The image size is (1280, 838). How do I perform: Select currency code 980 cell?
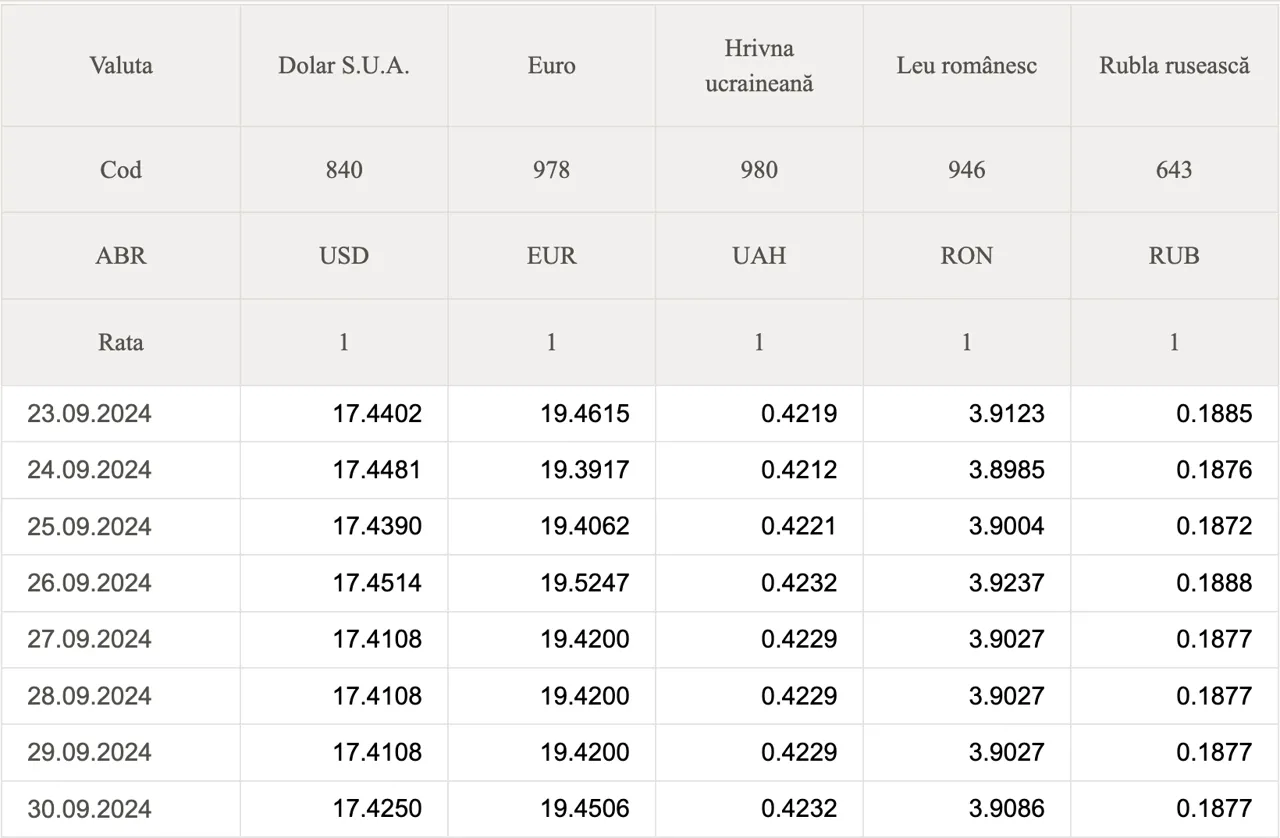(759, 170)
